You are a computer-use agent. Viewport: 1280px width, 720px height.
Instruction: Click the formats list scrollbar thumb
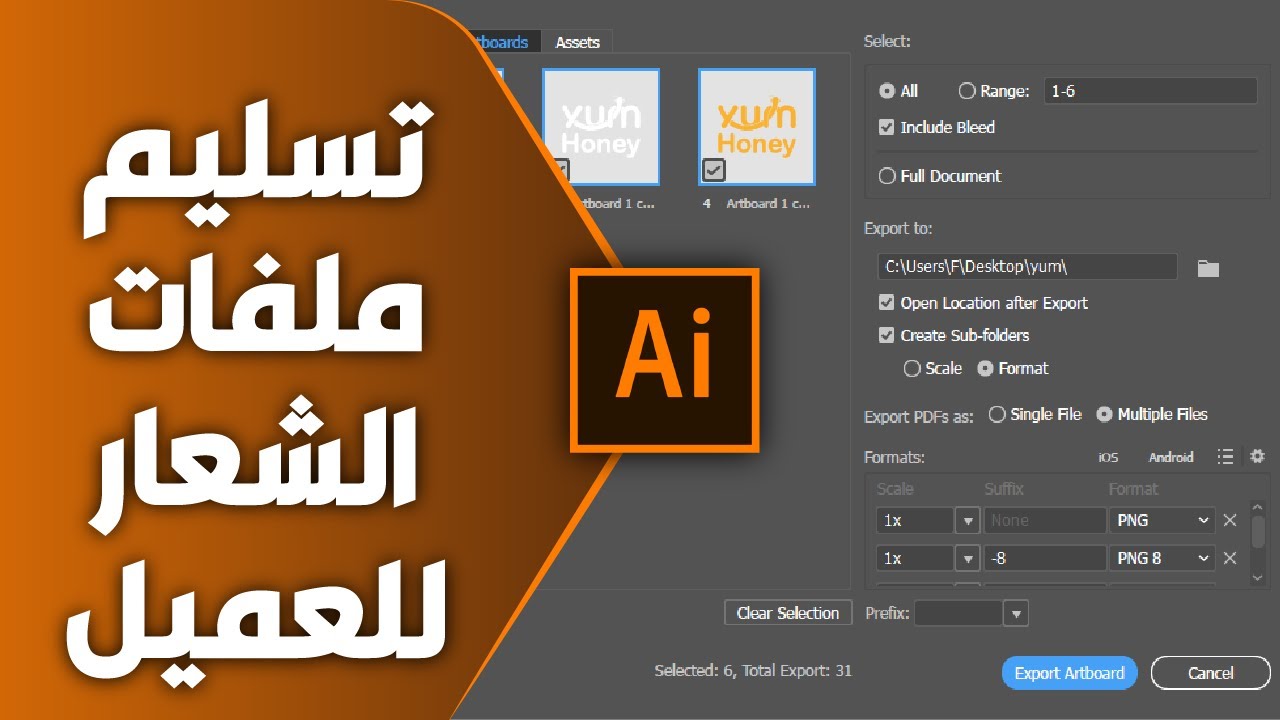coord(1258,532)
